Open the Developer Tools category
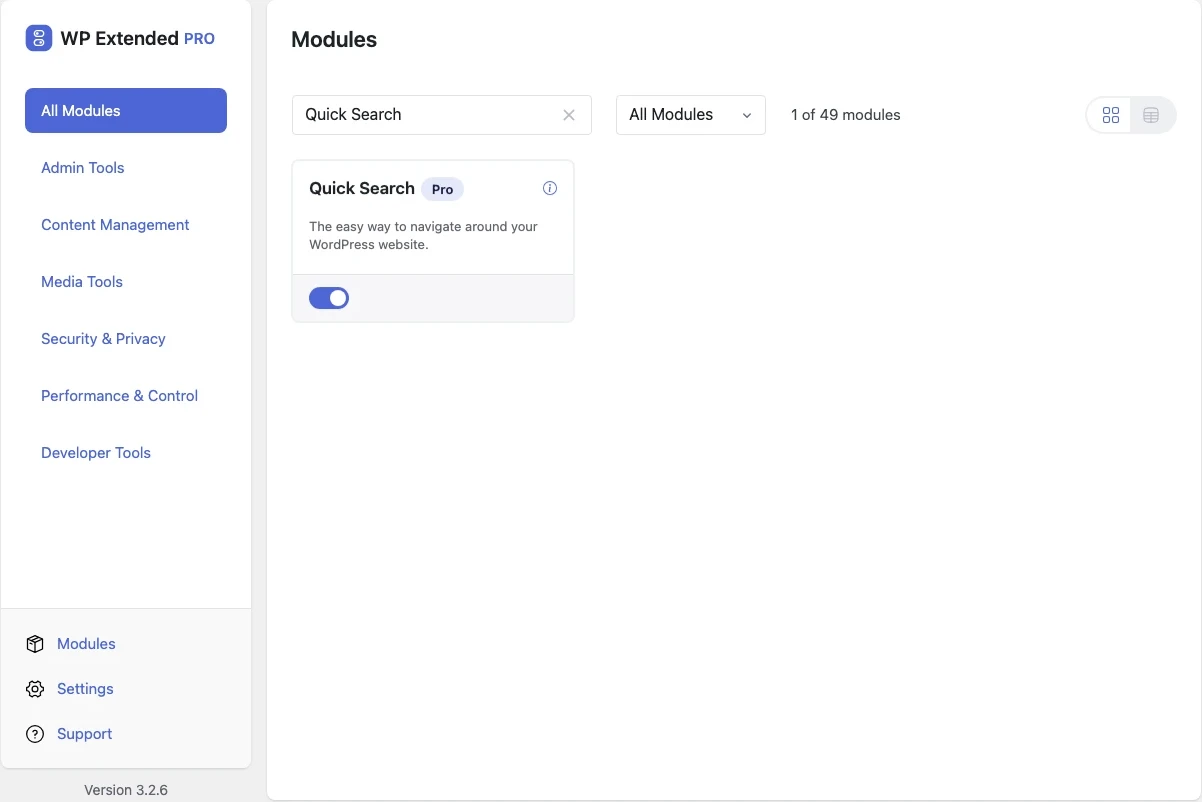Viewport: 1202px width, 802px height. coord(96,453)
